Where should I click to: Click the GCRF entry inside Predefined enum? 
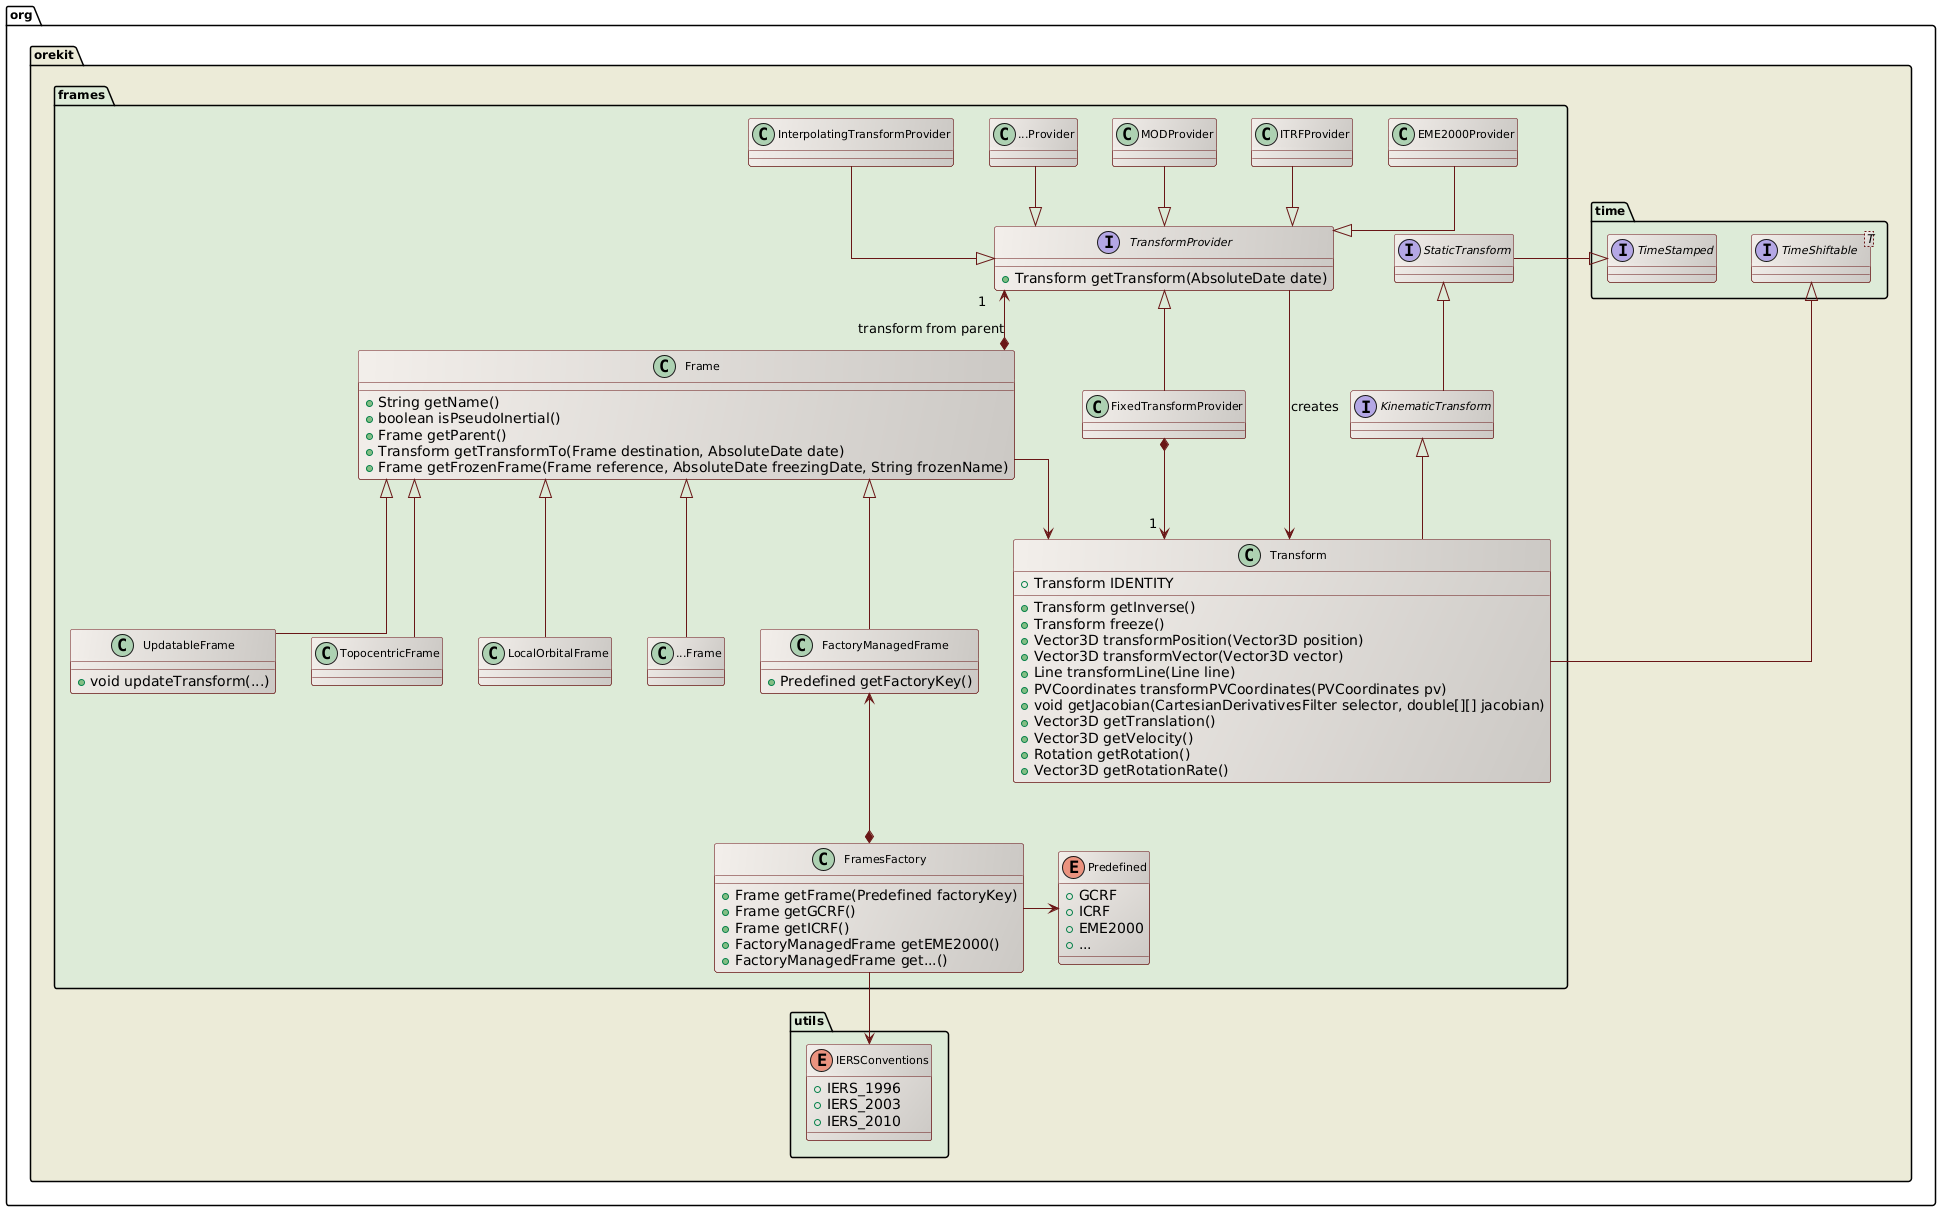tap(1096, 894)
